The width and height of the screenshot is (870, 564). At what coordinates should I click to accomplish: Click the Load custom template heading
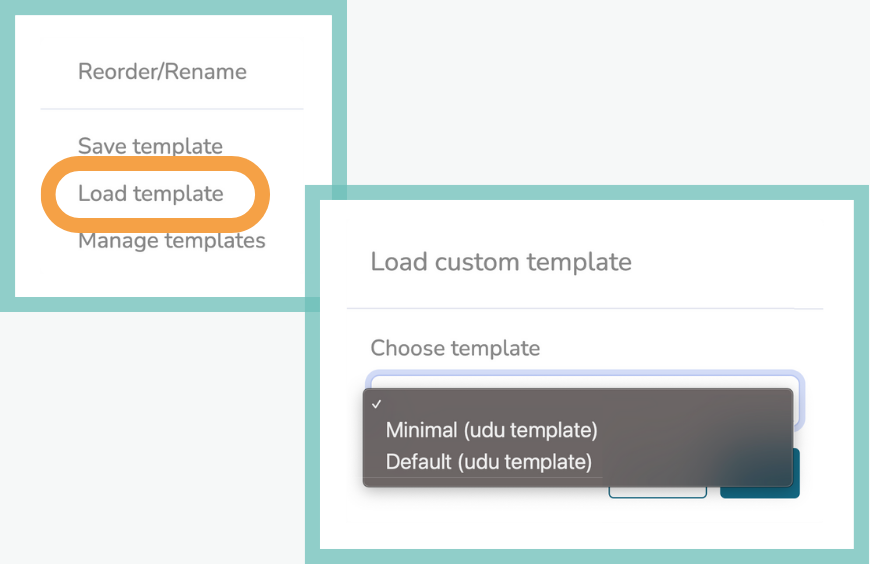(501, 262)
